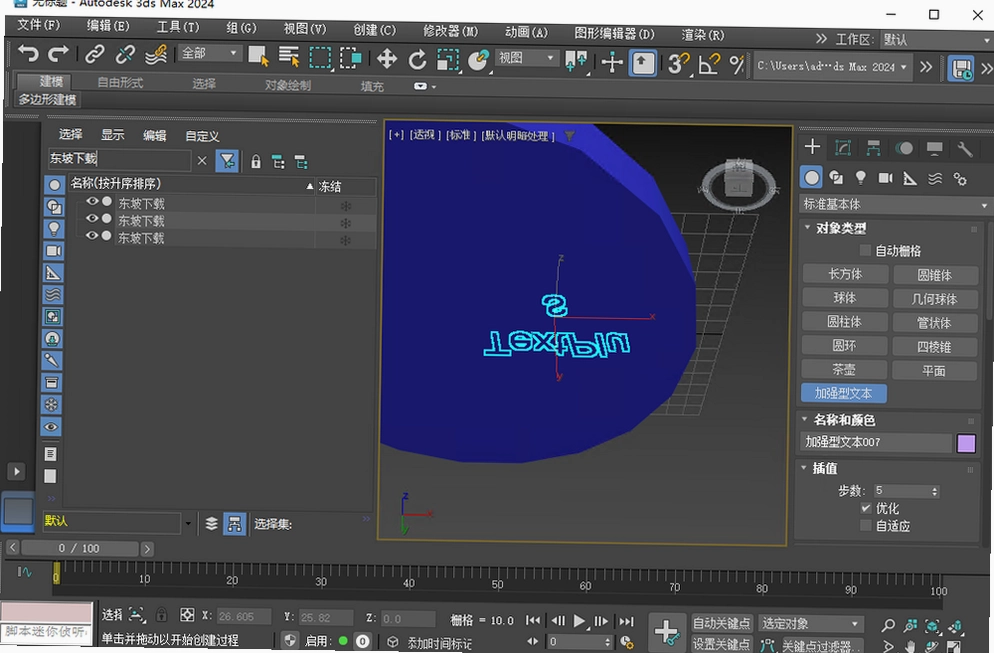The image size is (994, 653).
Task: Toggle the 设置关键点 set key mode
Action: pos(721,643)
